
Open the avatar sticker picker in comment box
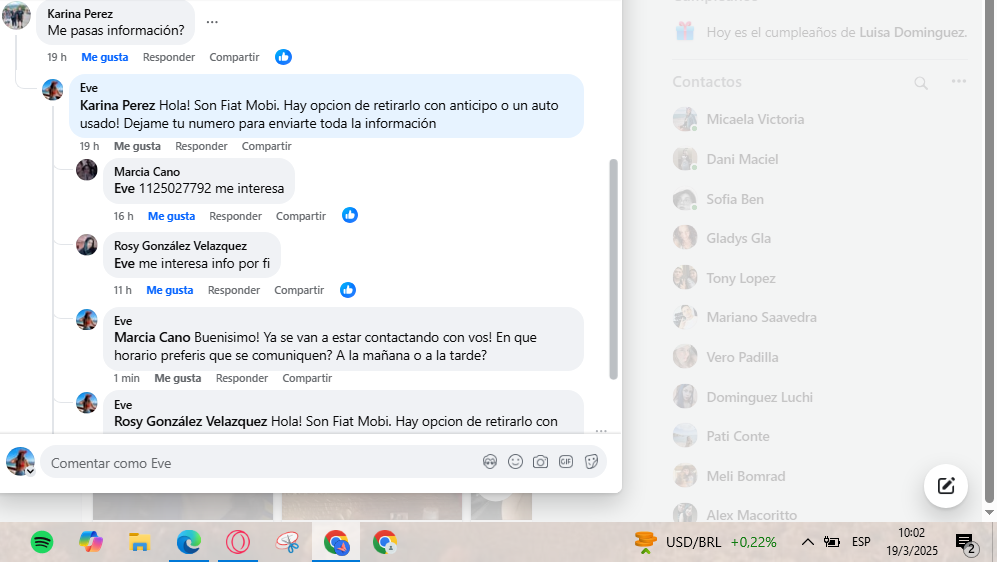[490, 462]
